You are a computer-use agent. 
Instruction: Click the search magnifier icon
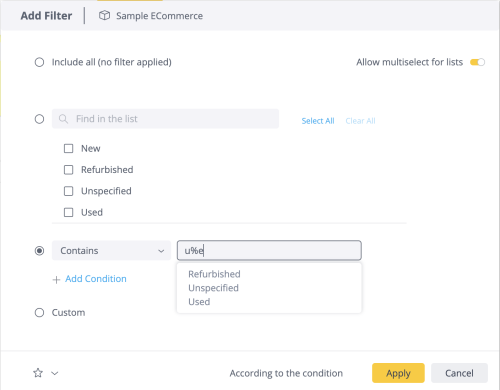pyautogui.click(x=63, y=119)
